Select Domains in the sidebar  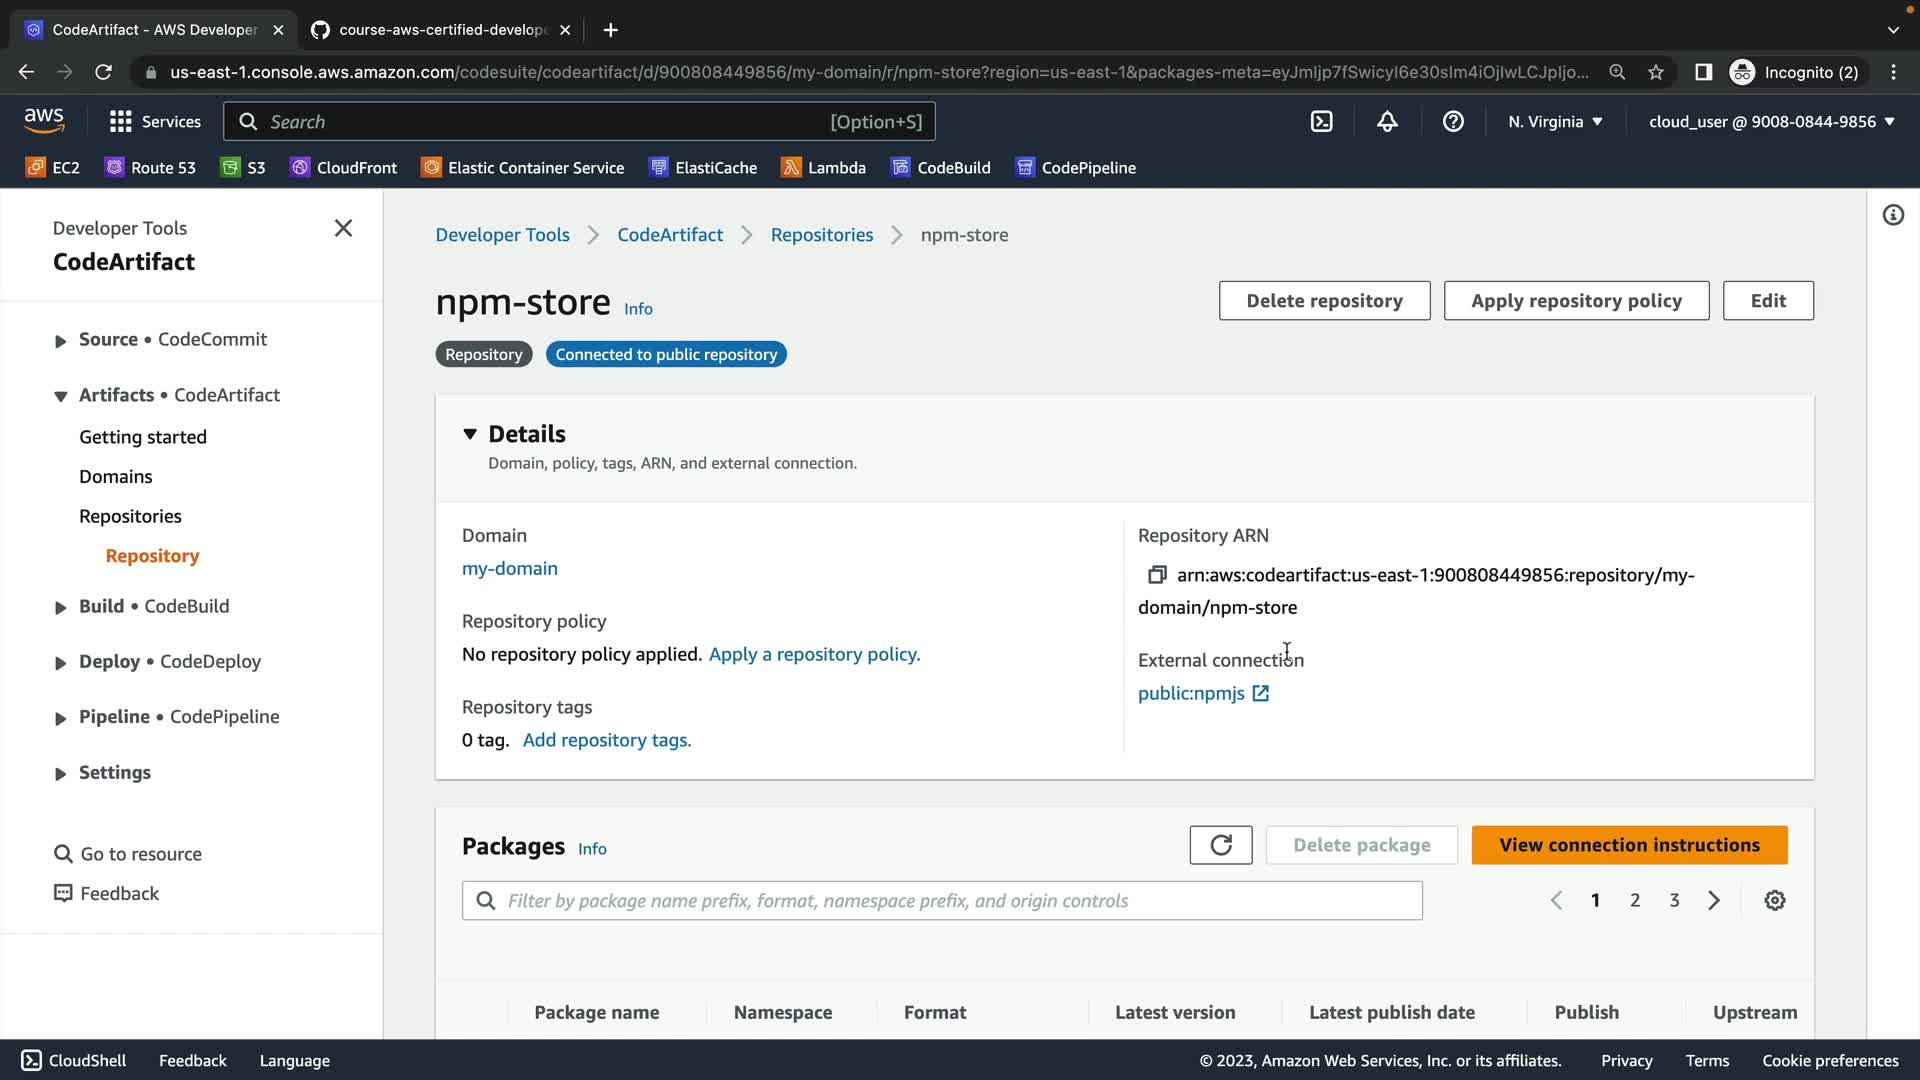[116, 477]
